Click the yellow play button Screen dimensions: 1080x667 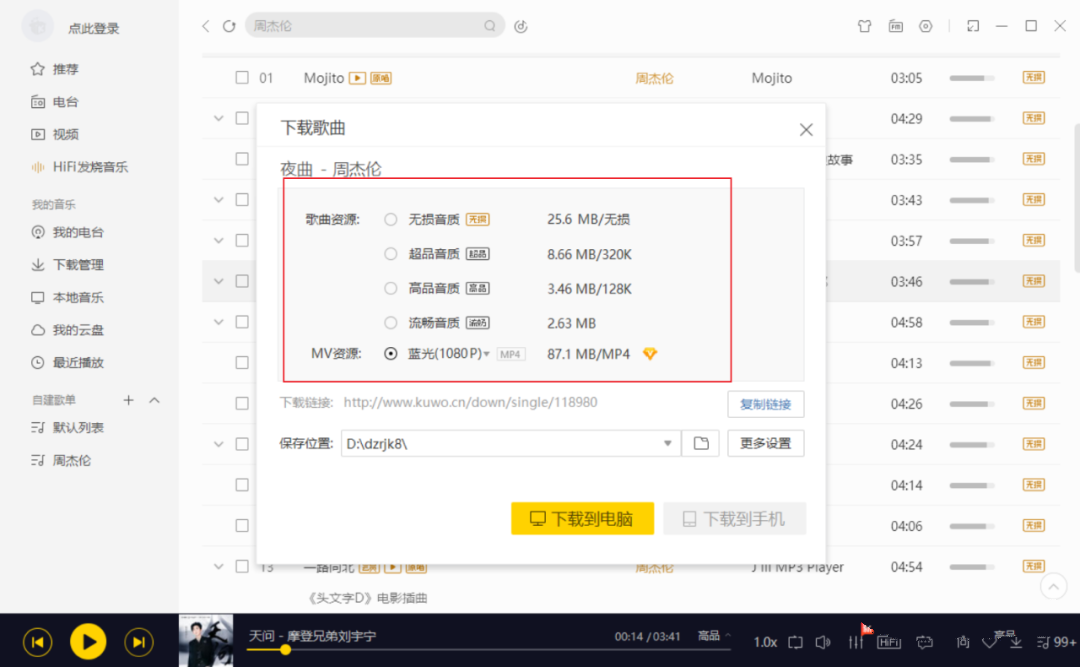pyautogui.click(x=88, y=642)
